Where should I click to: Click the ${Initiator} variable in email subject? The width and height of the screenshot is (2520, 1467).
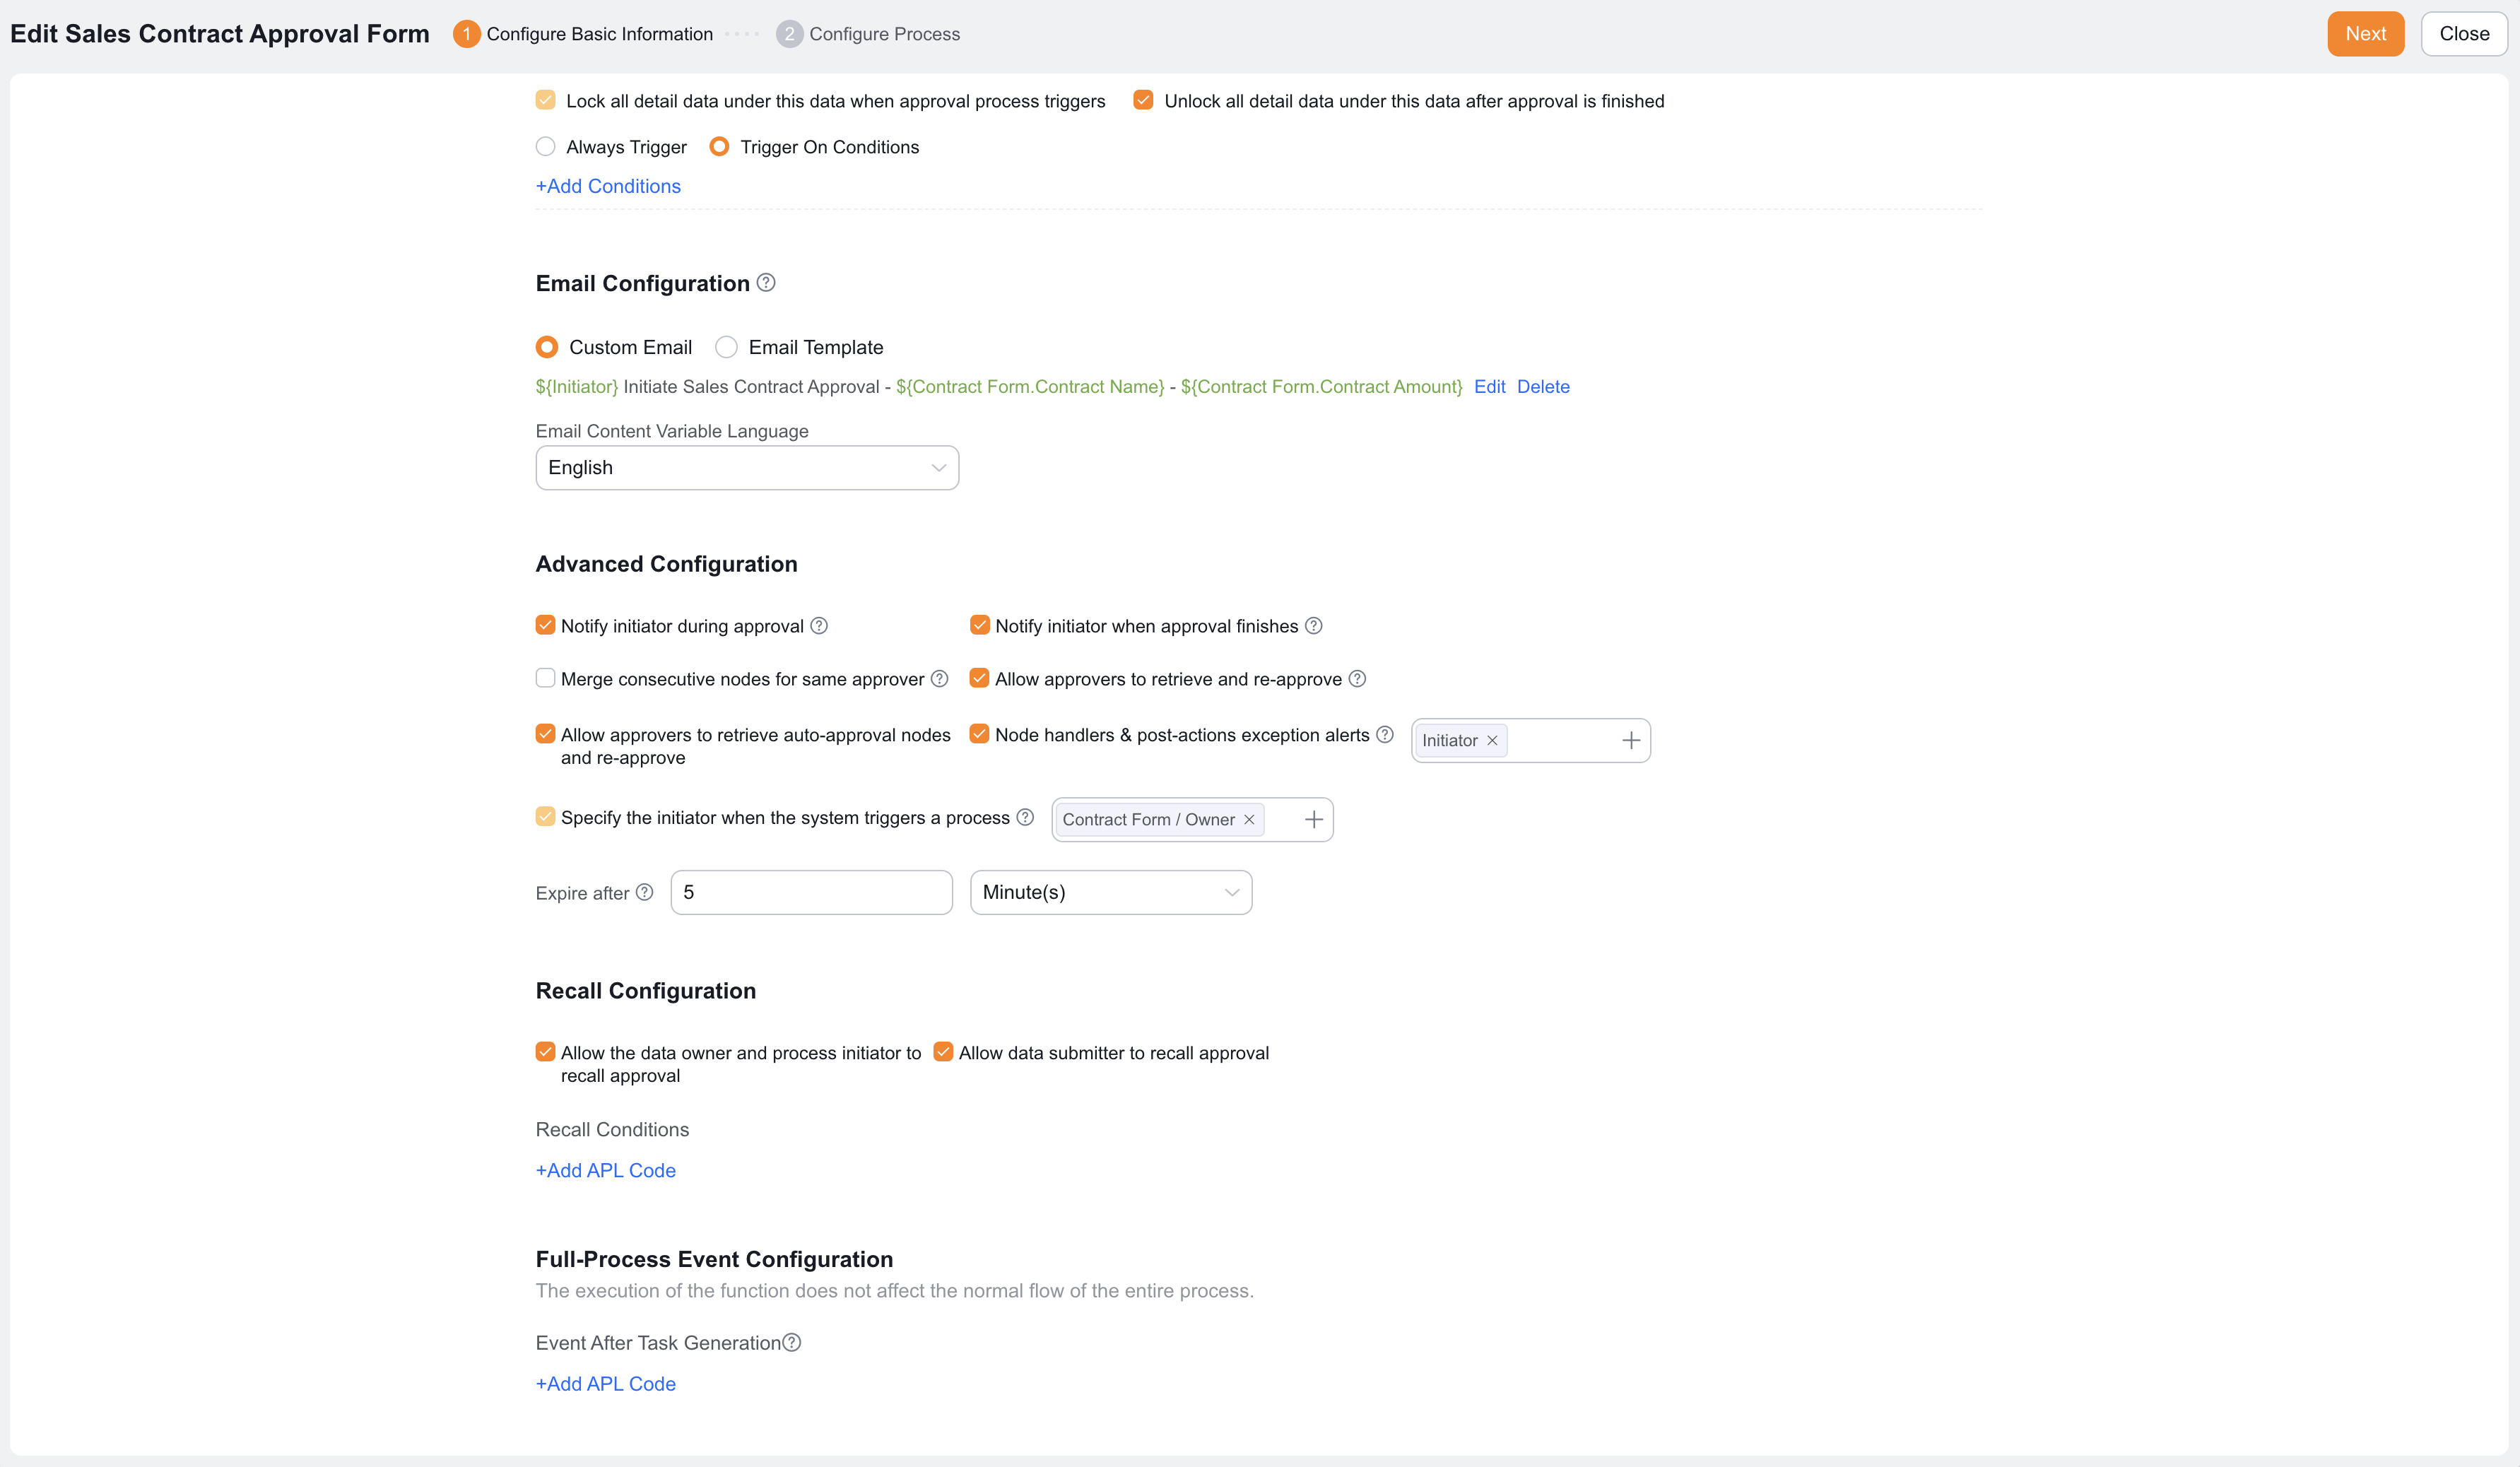click(577, 387)
